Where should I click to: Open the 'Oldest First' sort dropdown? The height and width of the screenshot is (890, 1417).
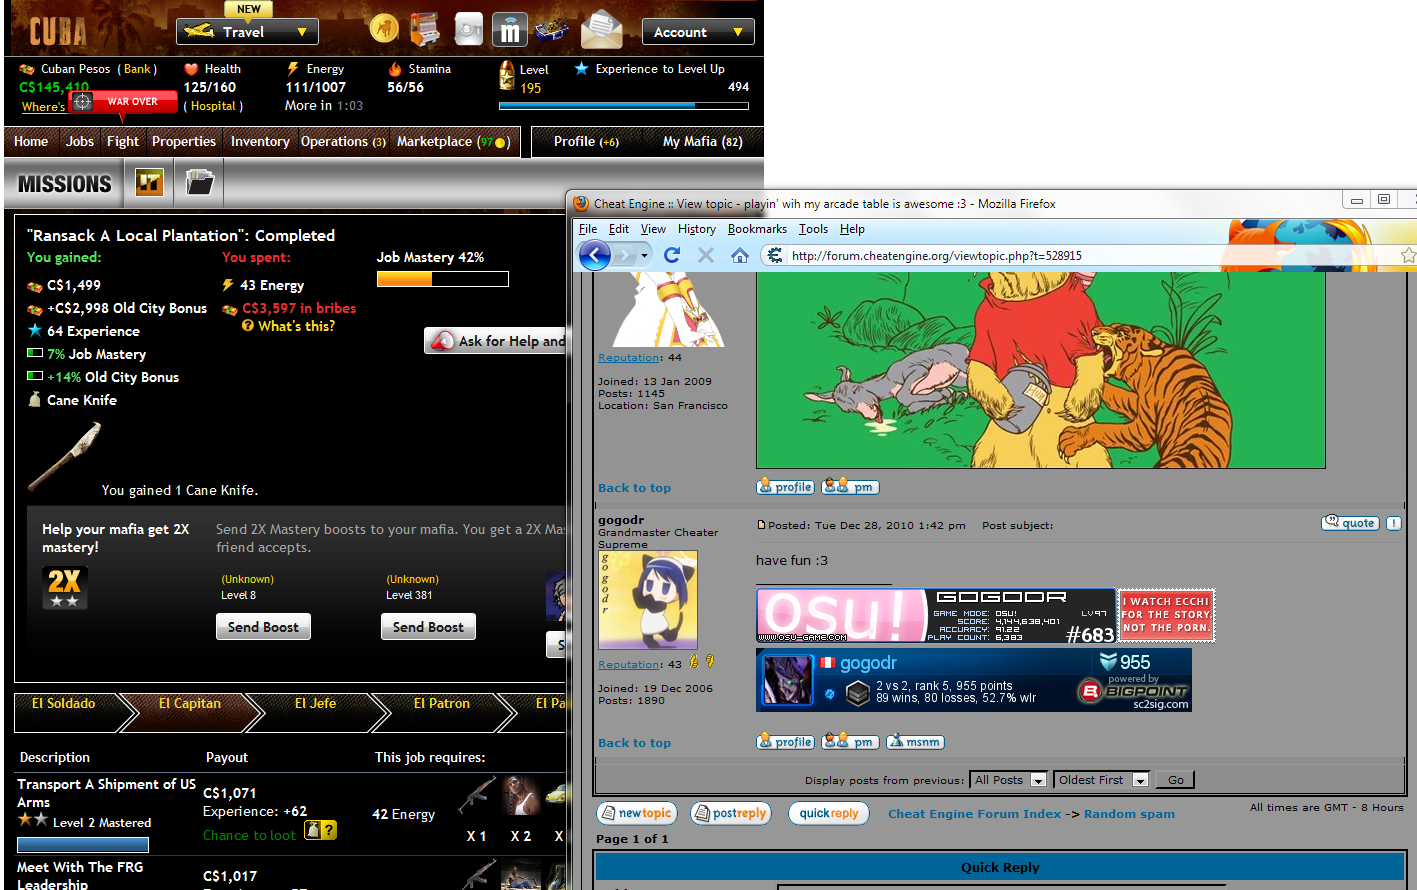pos(1101,780)
